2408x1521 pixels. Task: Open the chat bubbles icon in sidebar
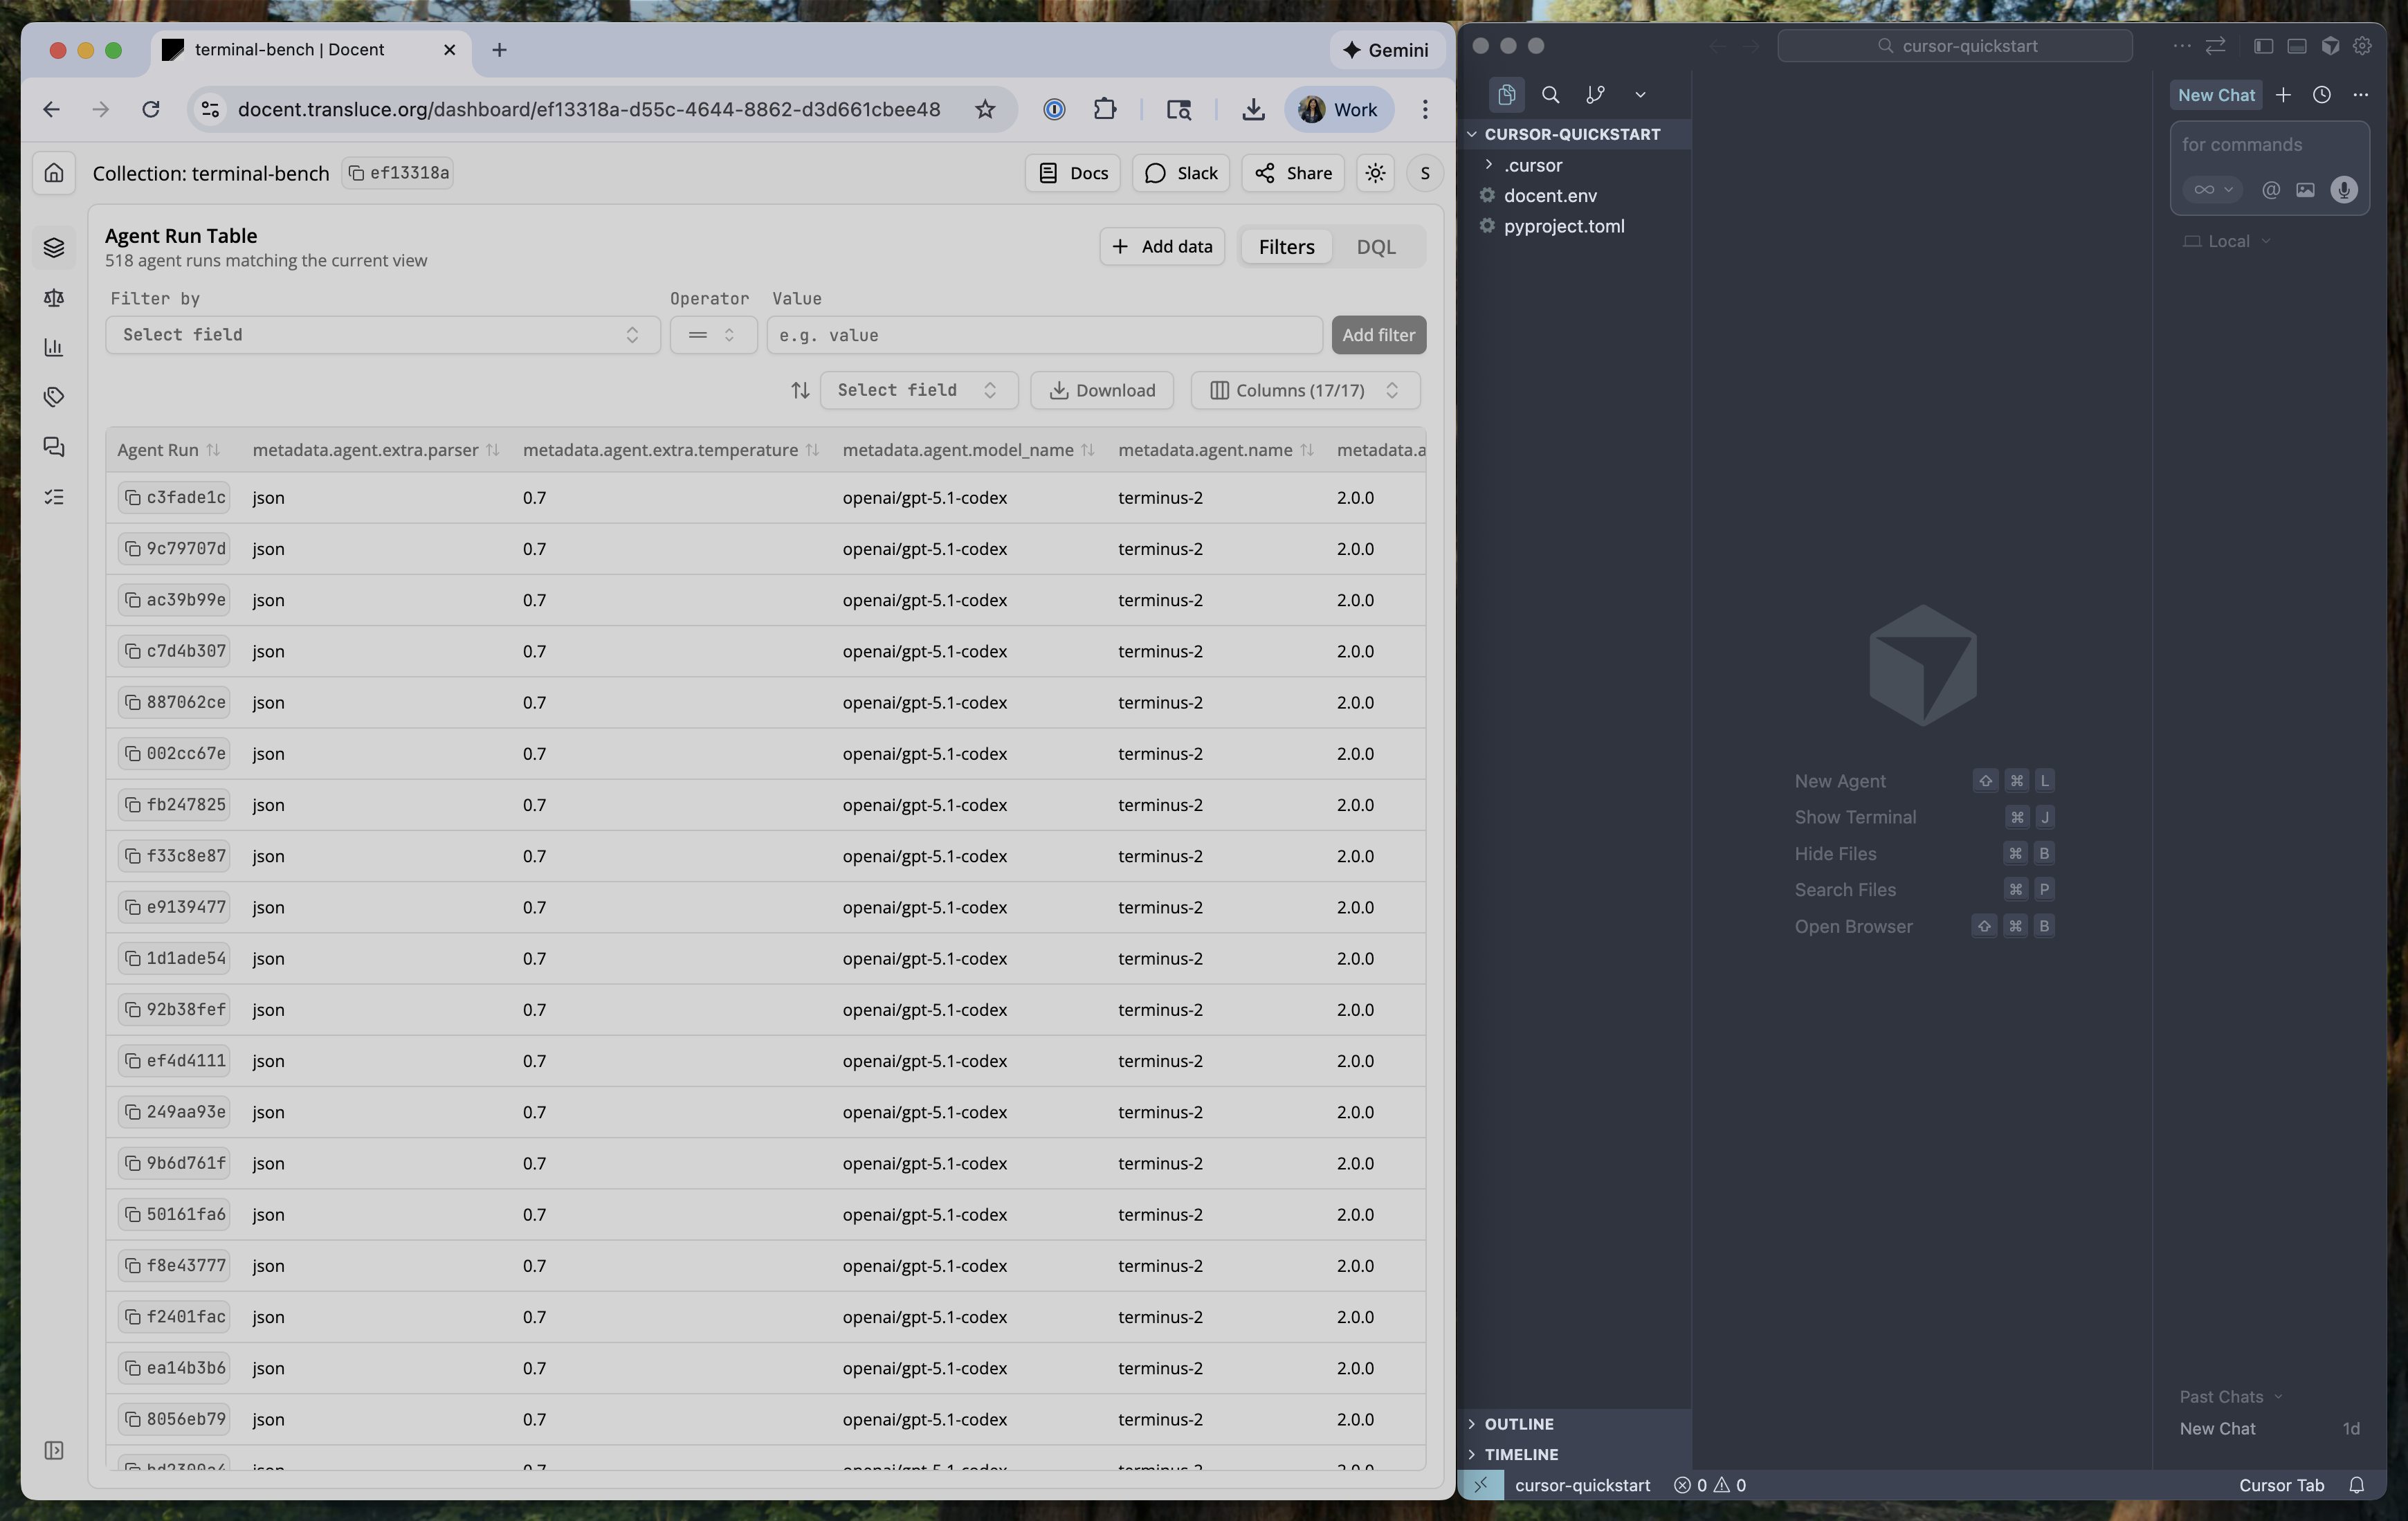click(54, 447)
